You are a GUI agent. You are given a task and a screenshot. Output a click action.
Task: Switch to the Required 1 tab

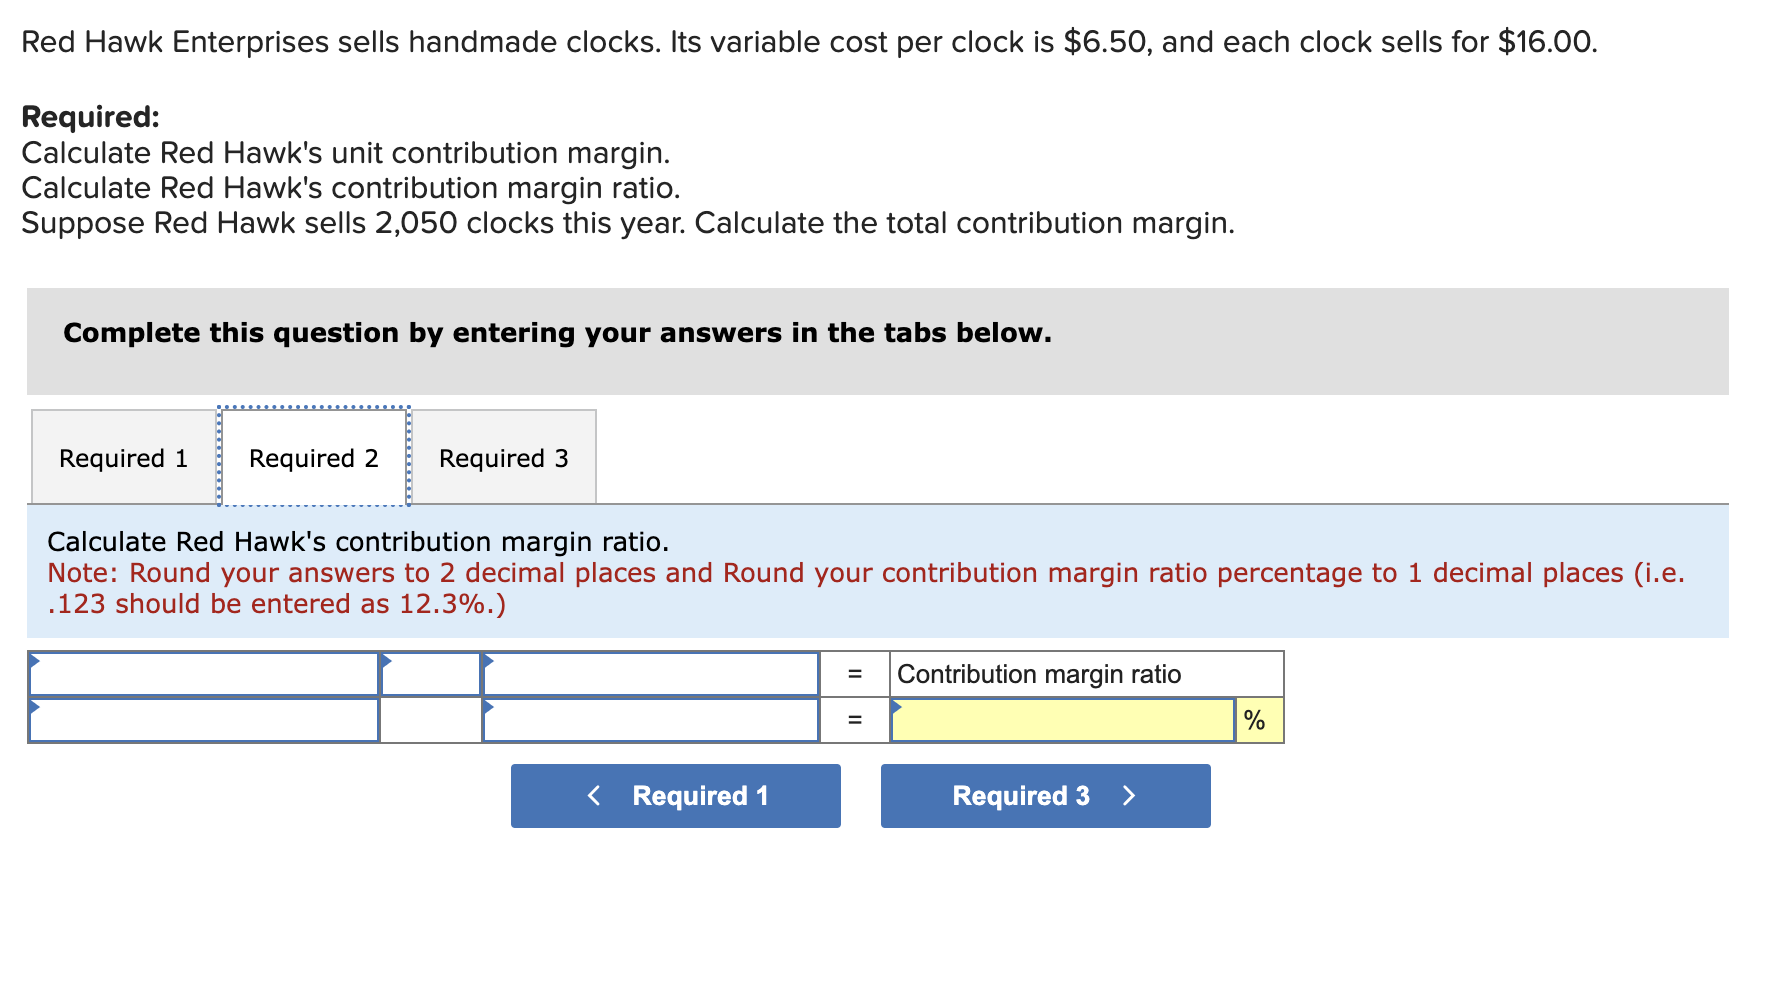point(122,458)
